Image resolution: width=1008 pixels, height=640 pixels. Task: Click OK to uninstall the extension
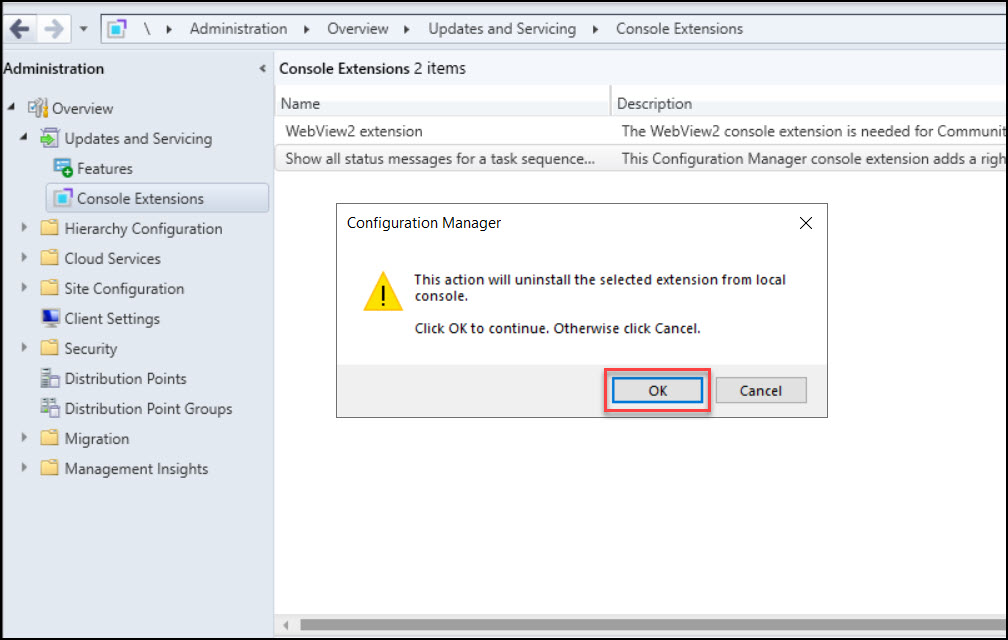tap(657, 390)
